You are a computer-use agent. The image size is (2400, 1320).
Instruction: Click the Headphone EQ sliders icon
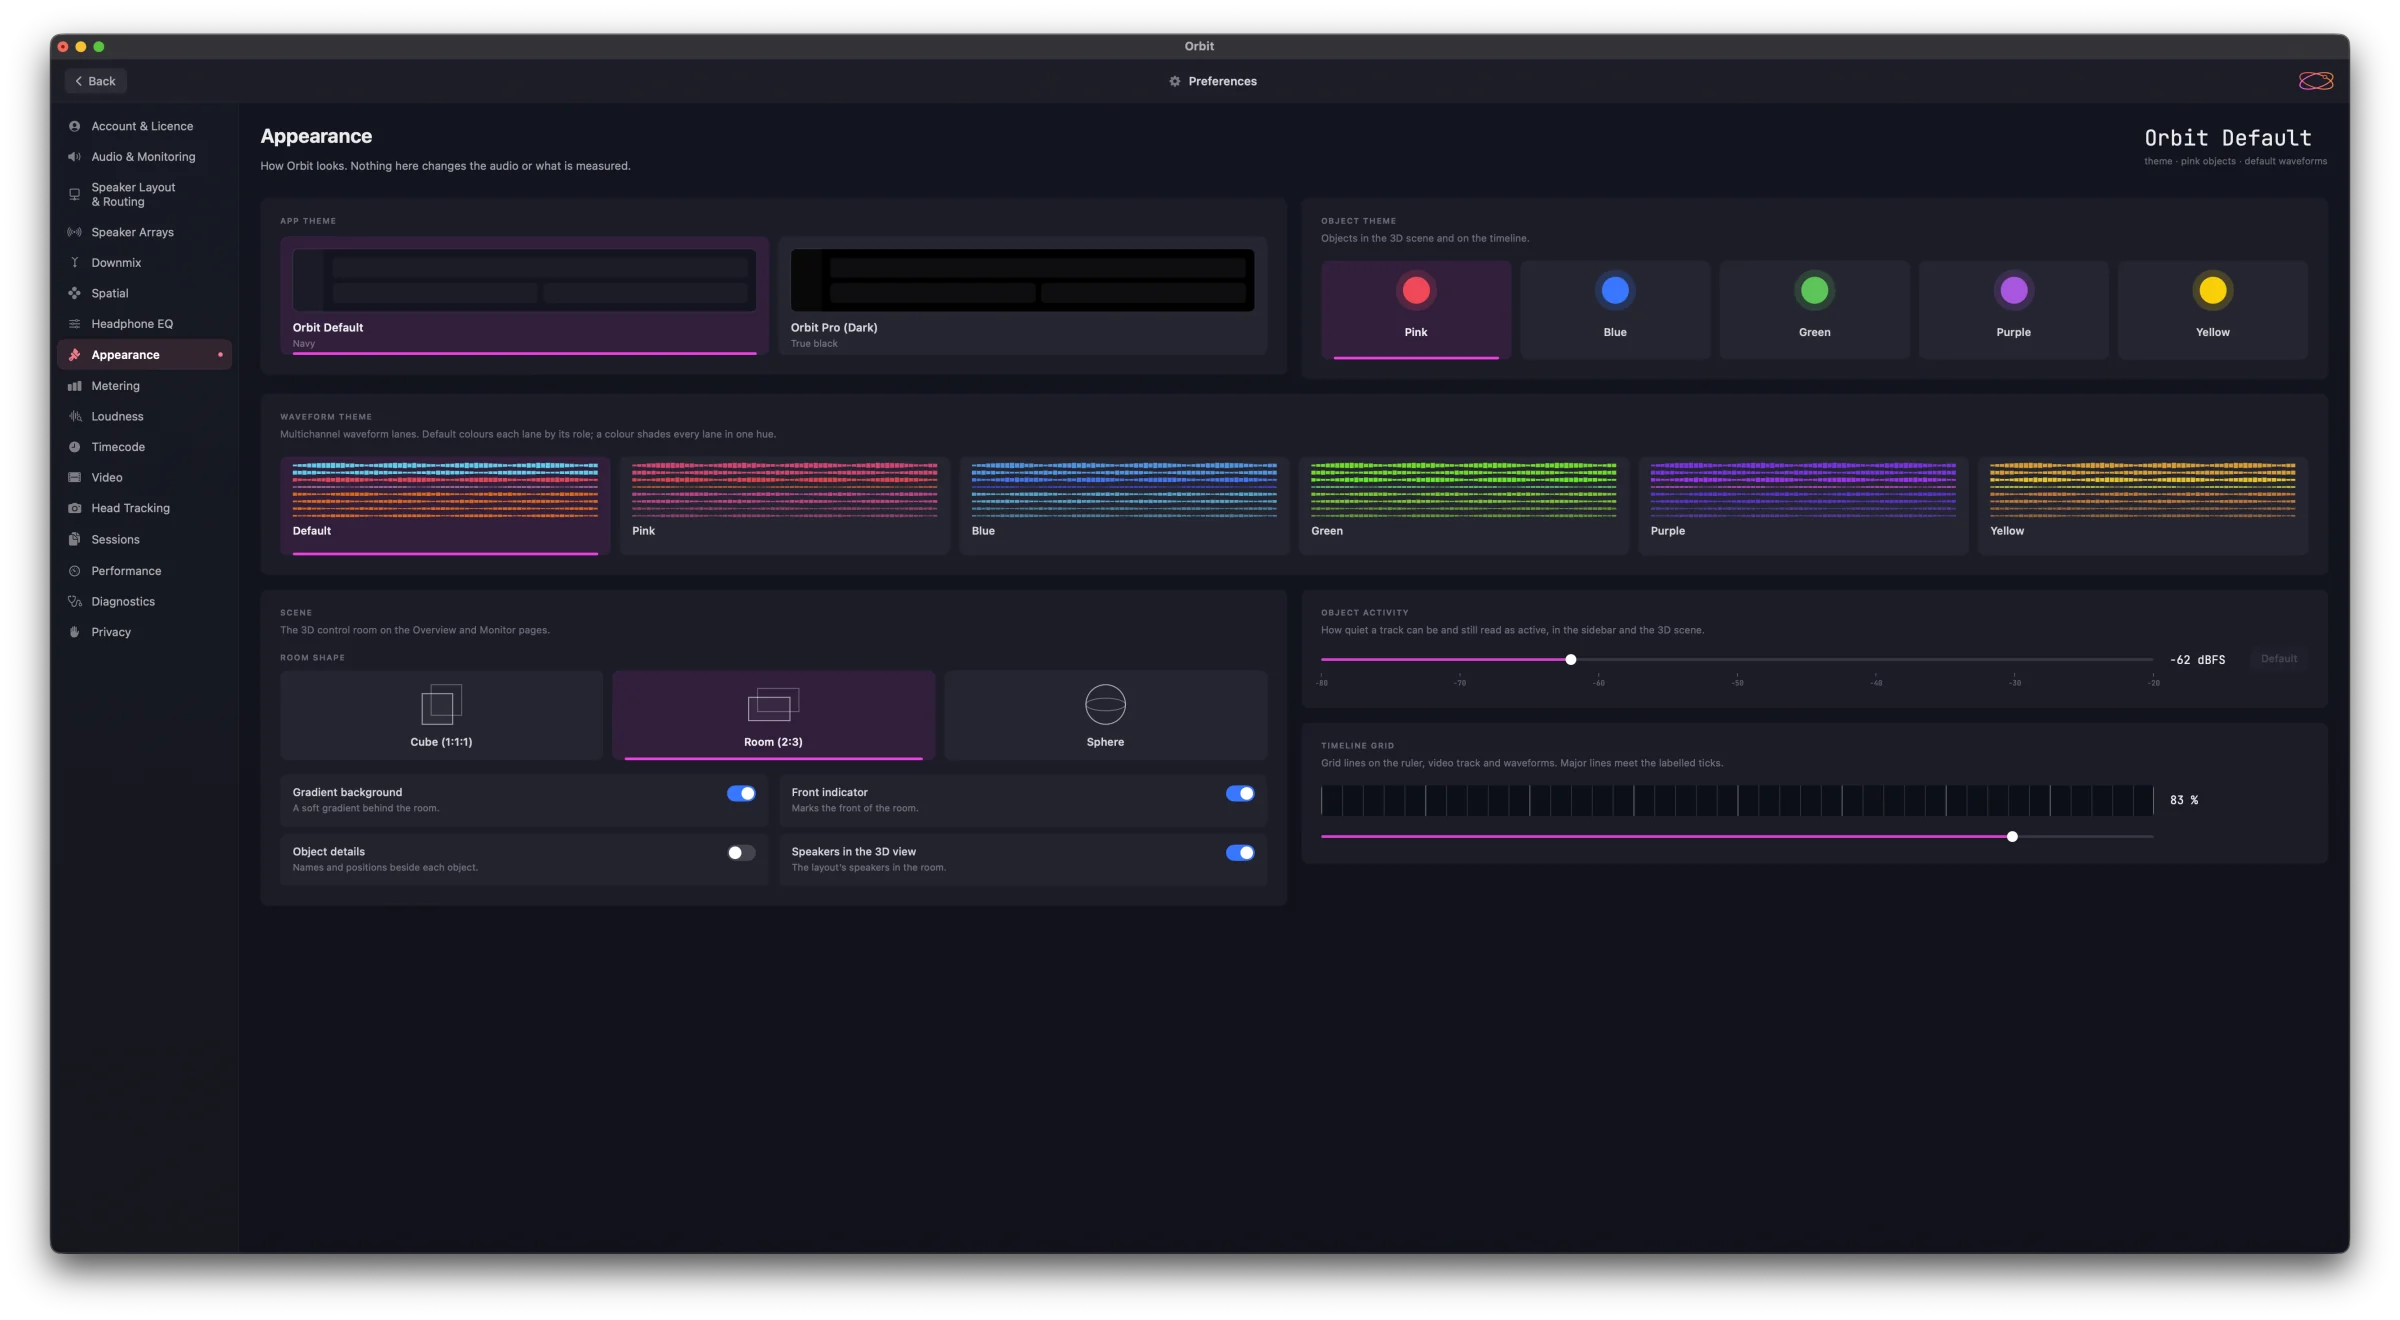click(x=74, y=324)
